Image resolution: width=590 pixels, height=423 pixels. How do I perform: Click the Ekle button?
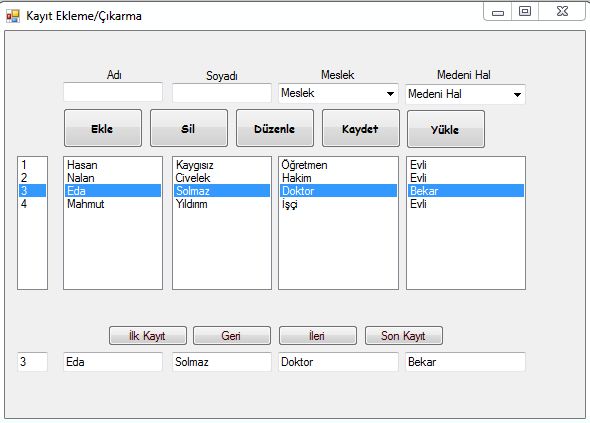click(103, 128)
